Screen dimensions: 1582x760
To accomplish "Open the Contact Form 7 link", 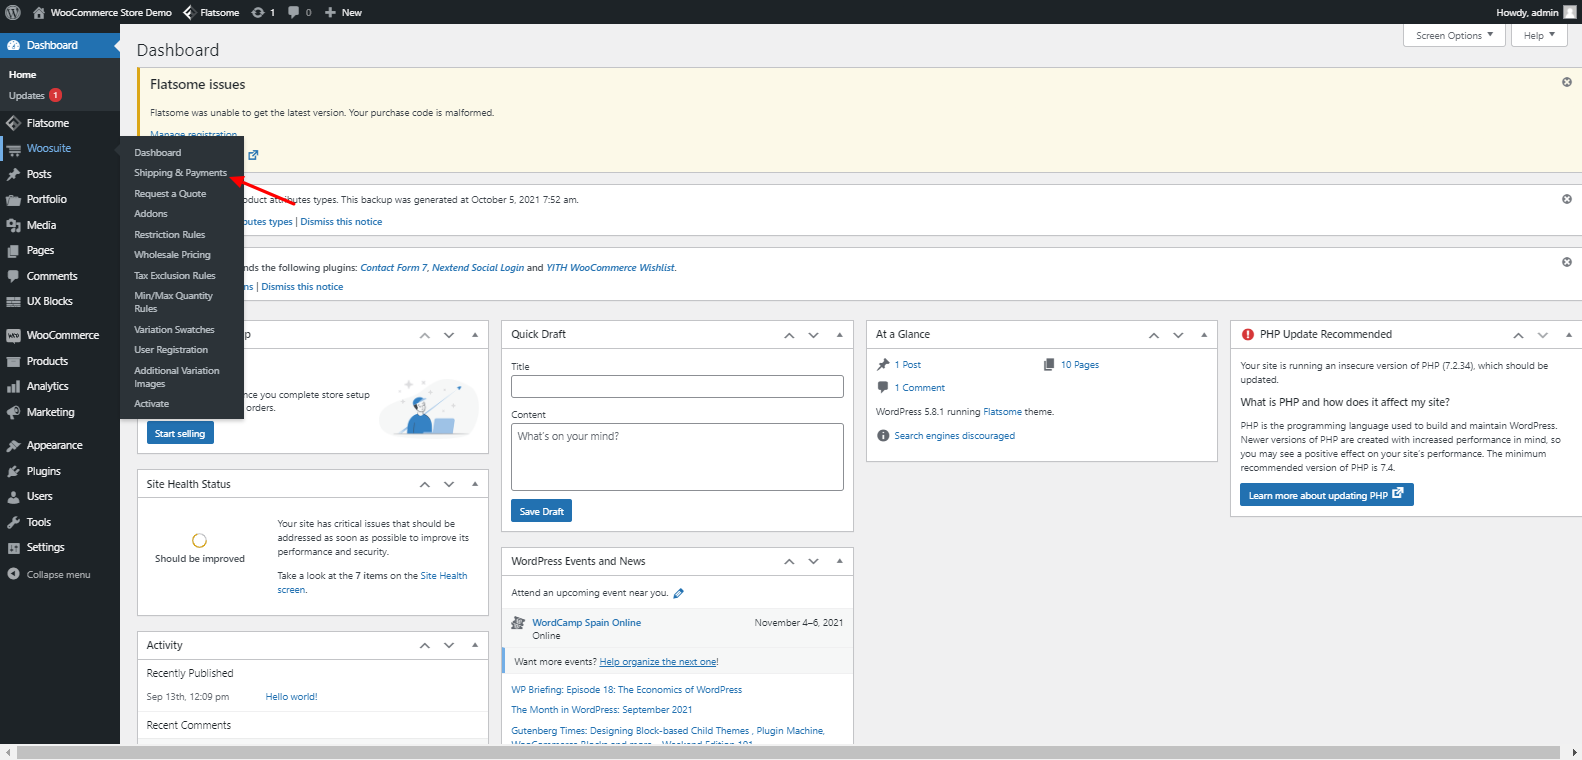I will click(x=393, y=268).
